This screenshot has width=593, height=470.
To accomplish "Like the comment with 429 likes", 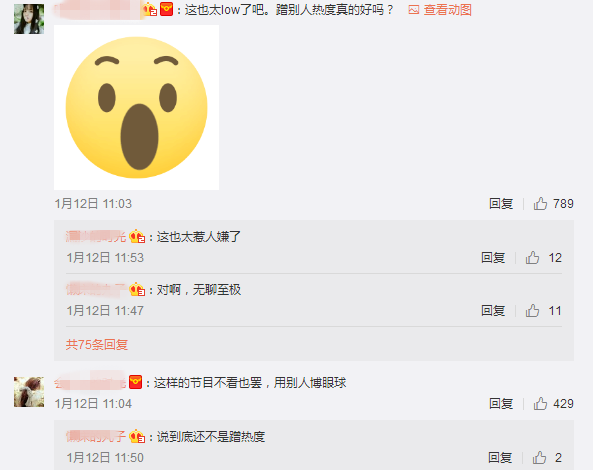I will click(540, 403).
